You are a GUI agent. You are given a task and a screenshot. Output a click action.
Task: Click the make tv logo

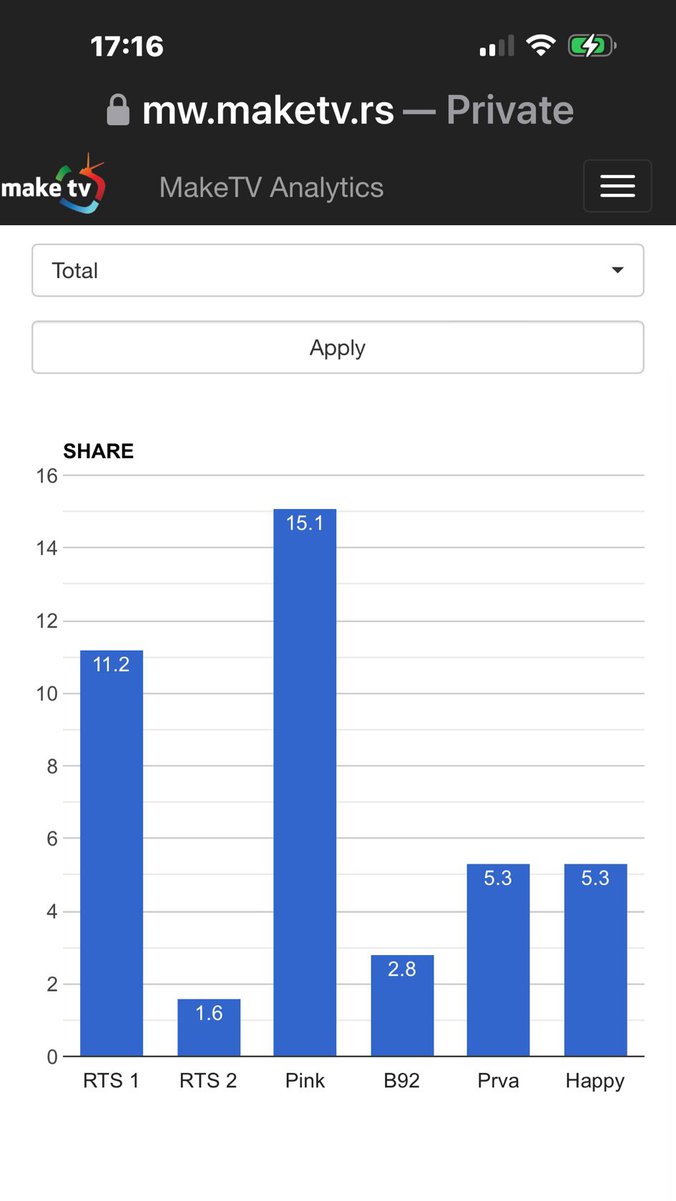tap(53, 186)
